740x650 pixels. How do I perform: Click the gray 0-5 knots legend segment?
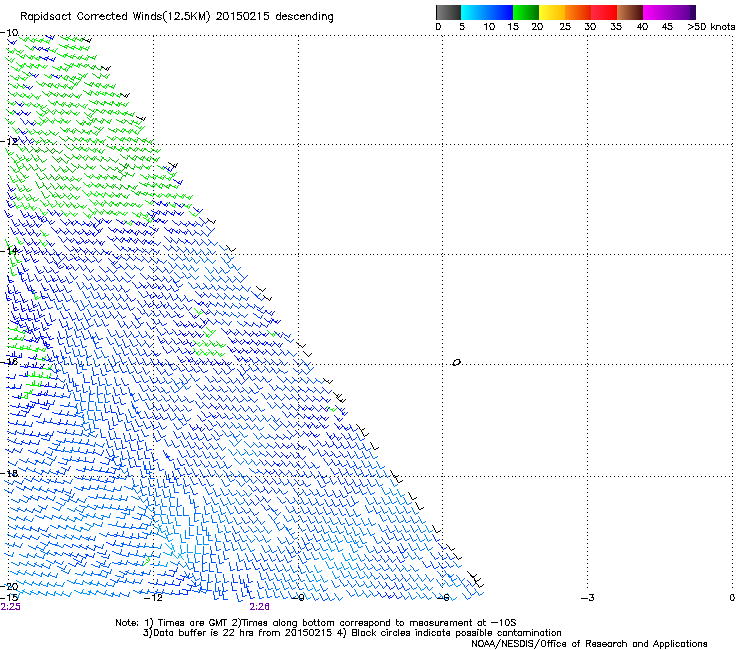pos(448,12)
